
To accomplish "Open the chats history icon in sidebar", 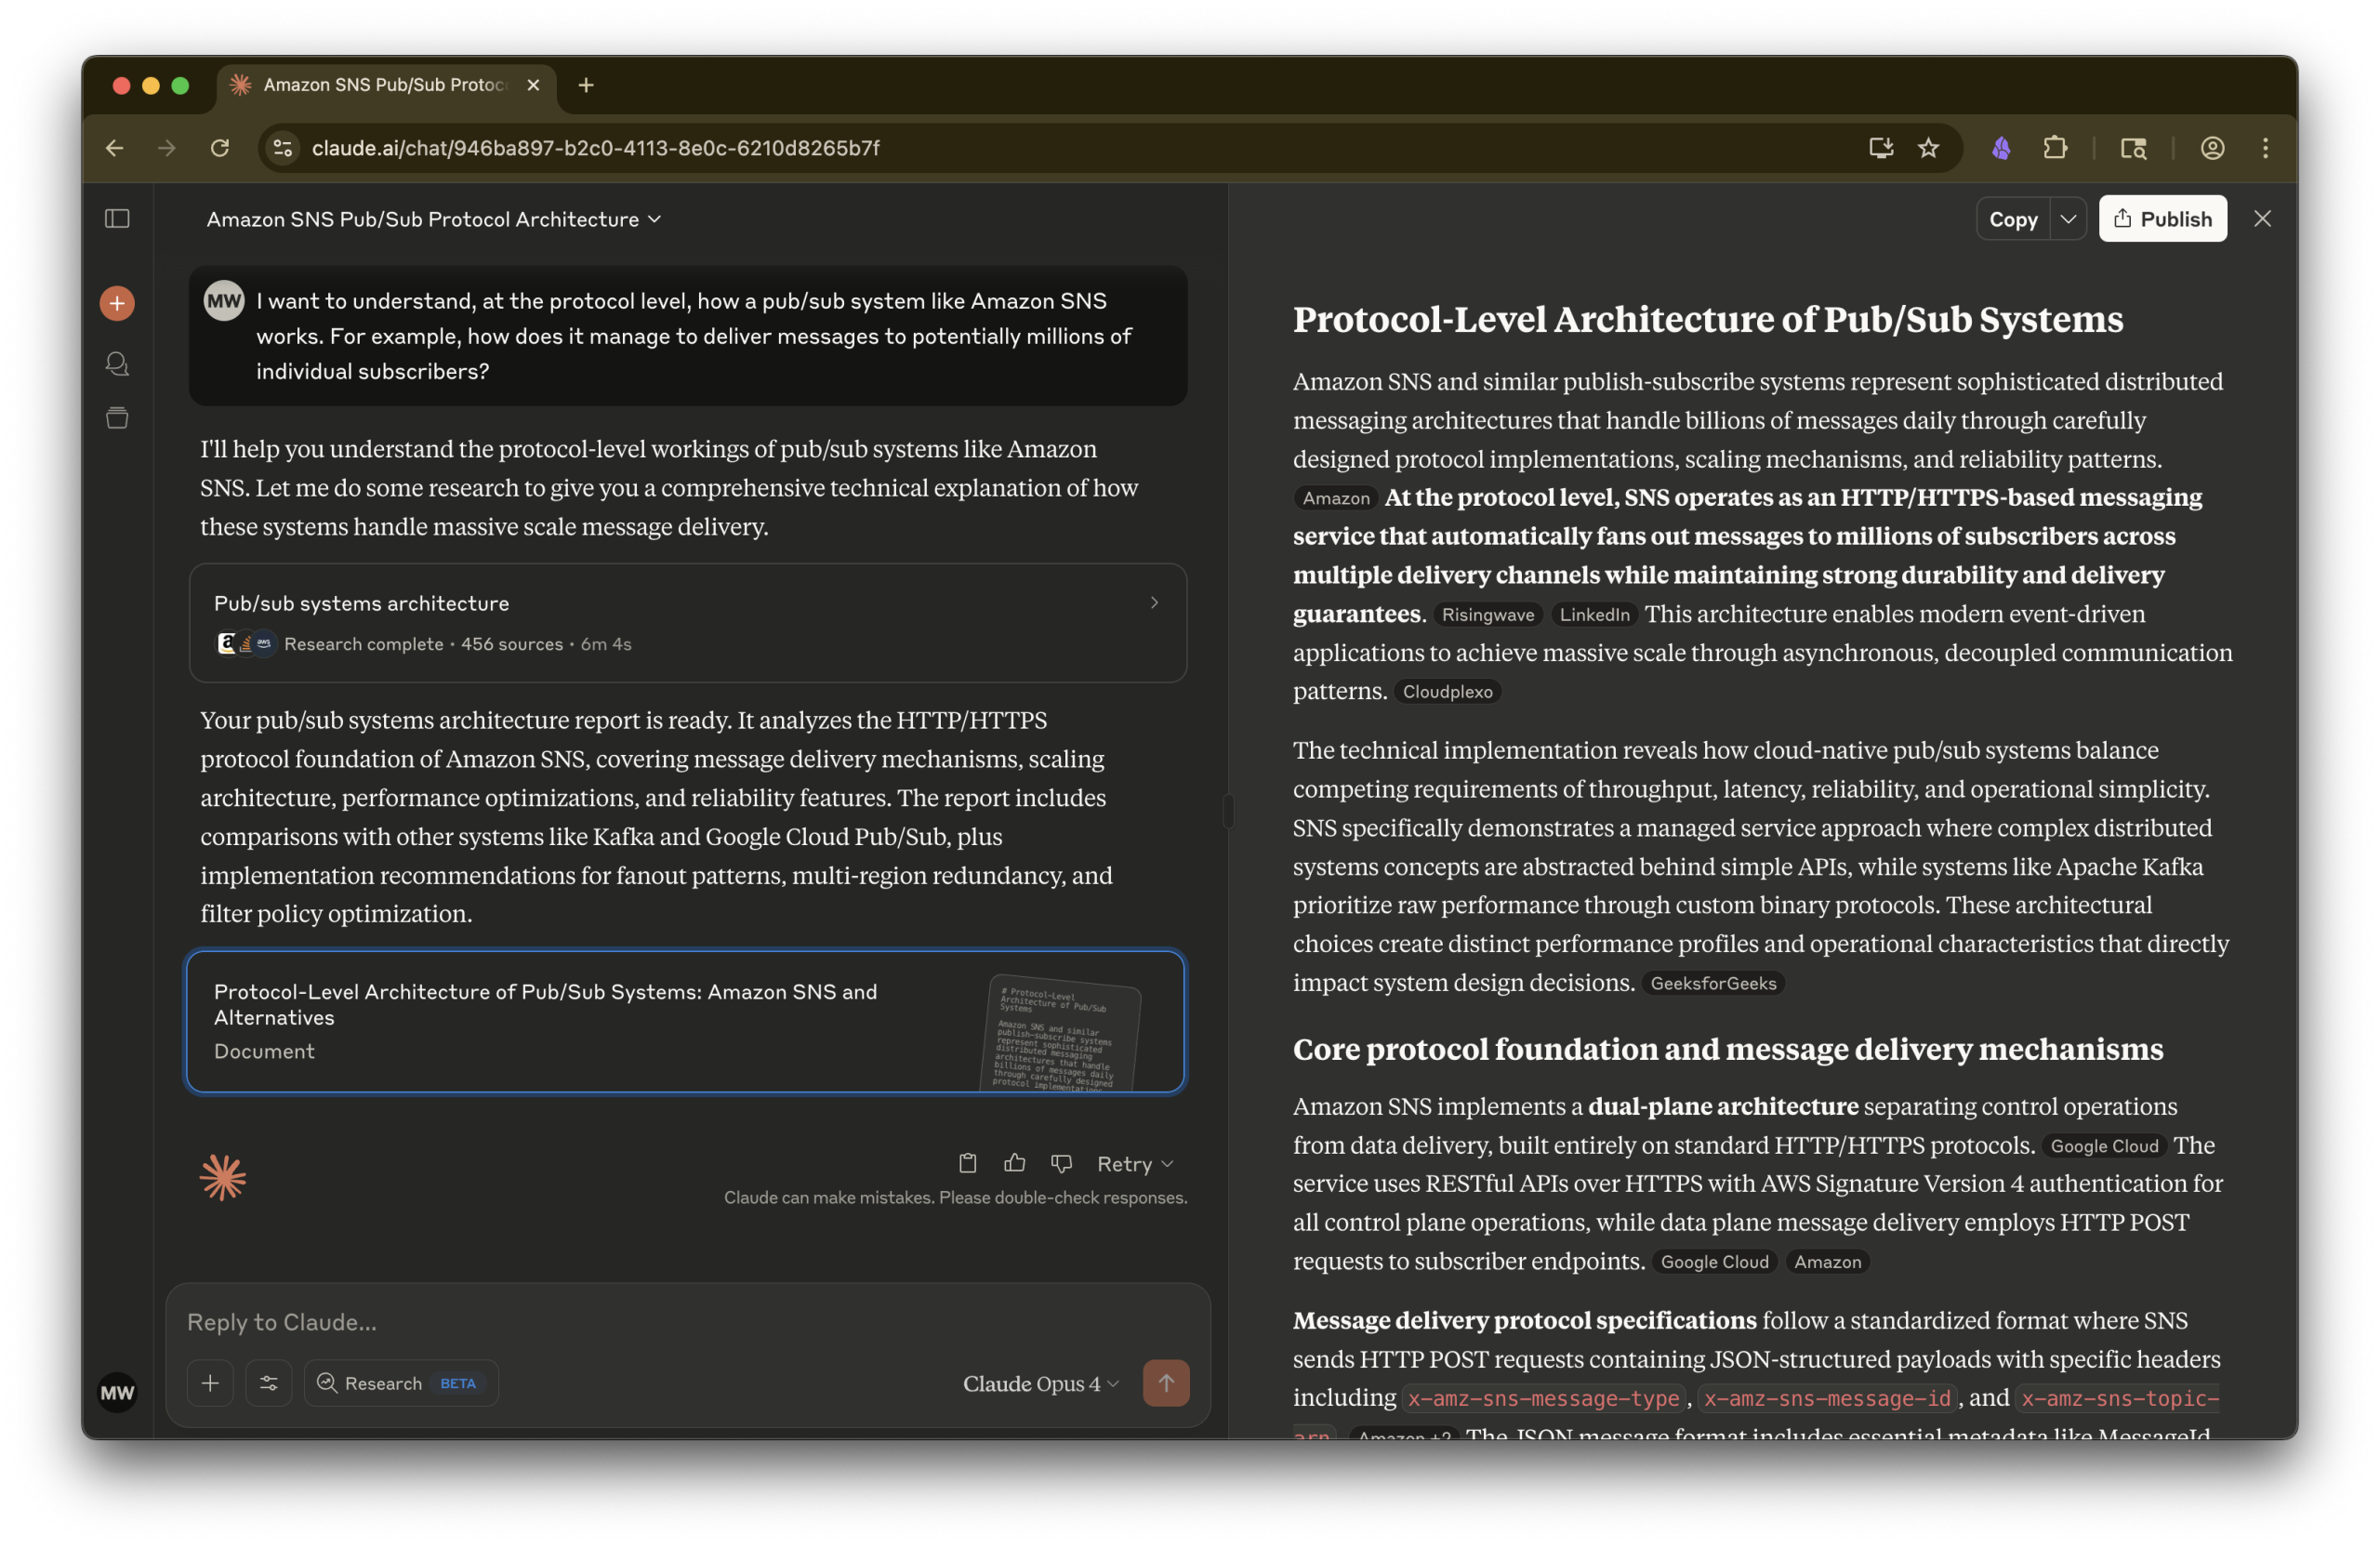I will point(117,364).
